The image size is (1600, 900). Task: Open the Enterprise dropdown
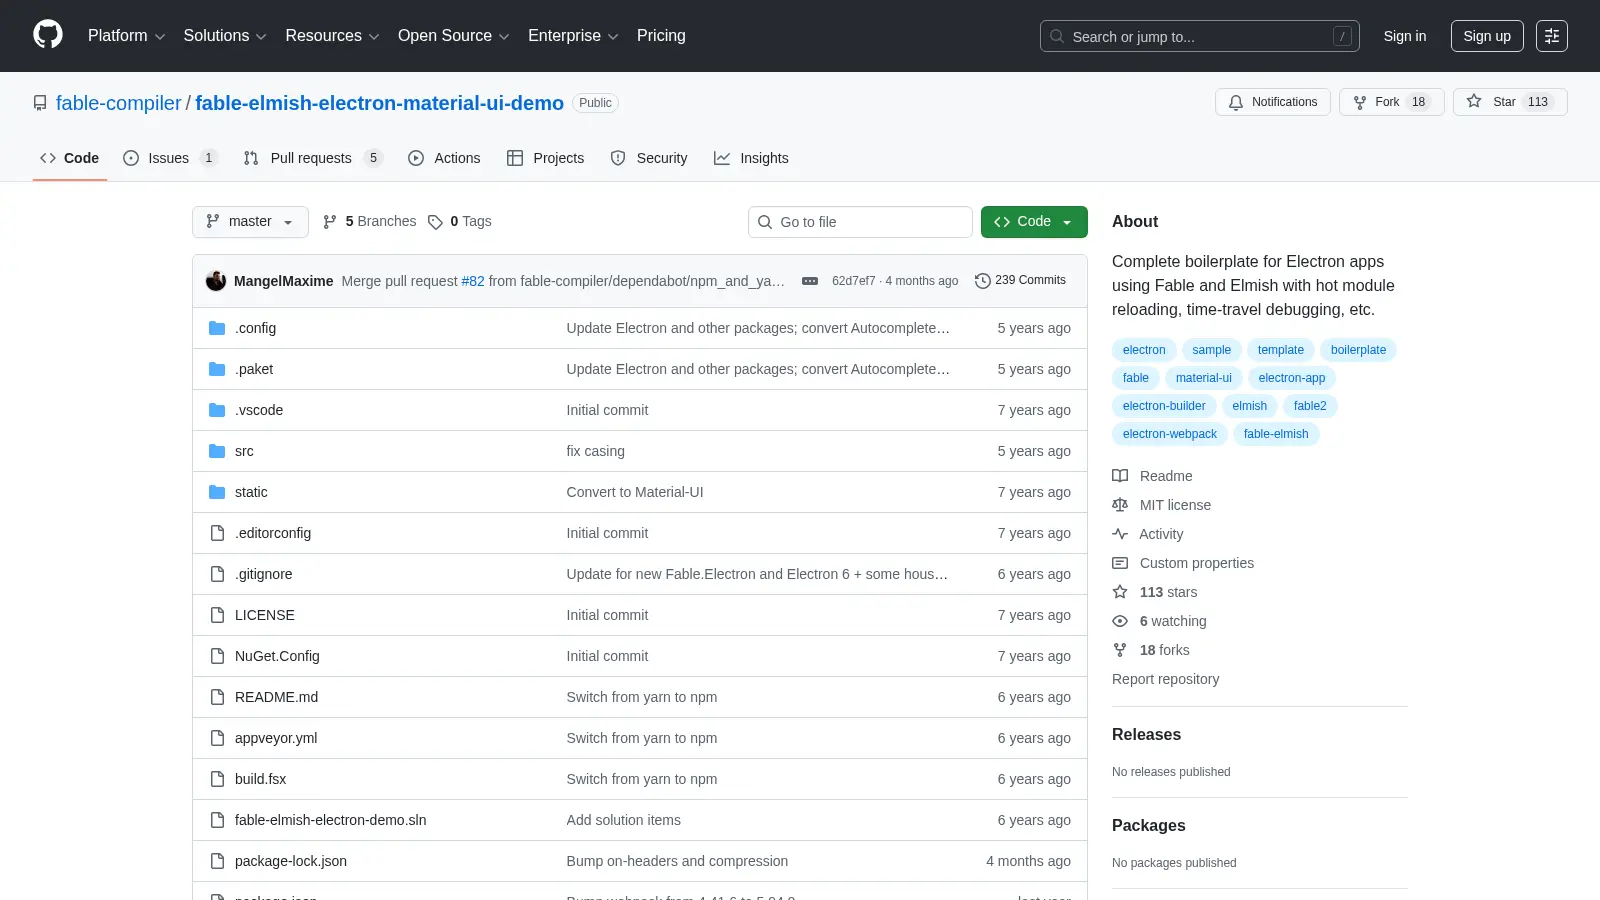(x=573, y=36)
